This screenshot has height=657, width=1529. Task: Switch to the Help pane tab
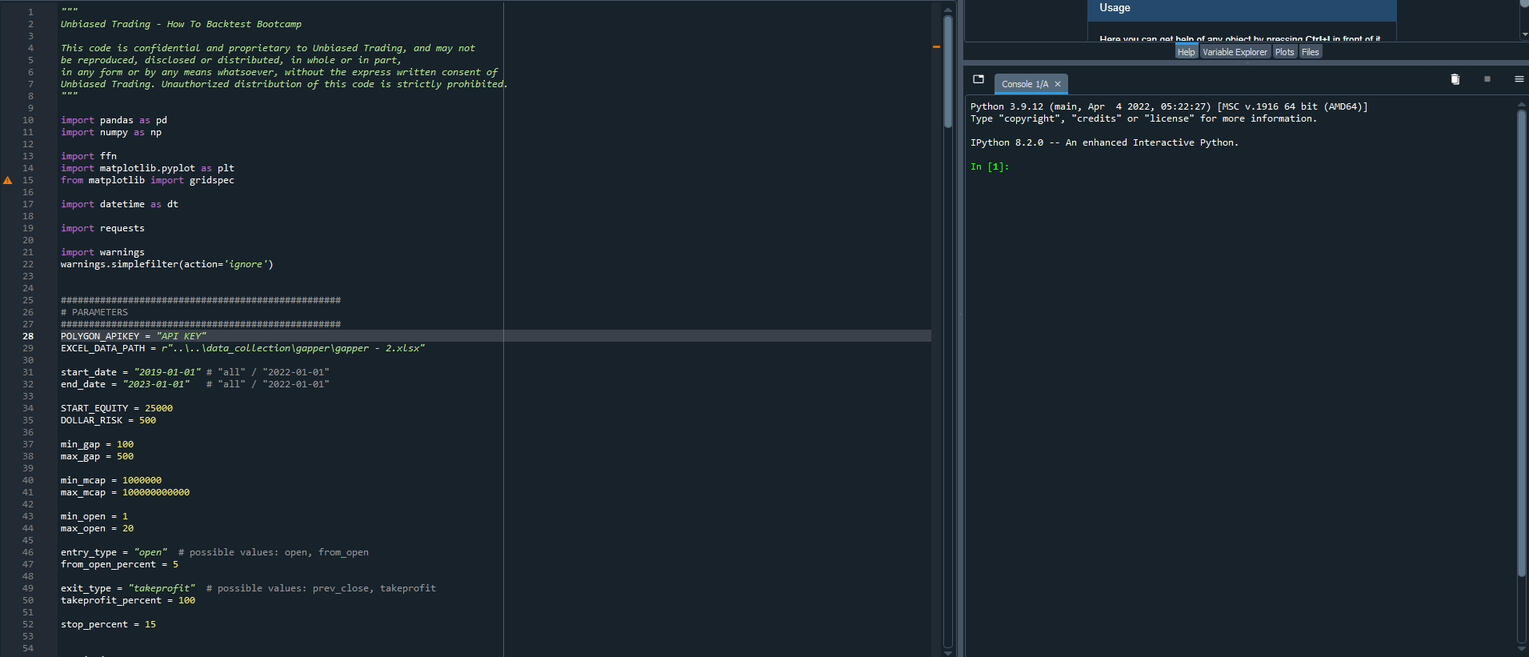[1186, 52]
